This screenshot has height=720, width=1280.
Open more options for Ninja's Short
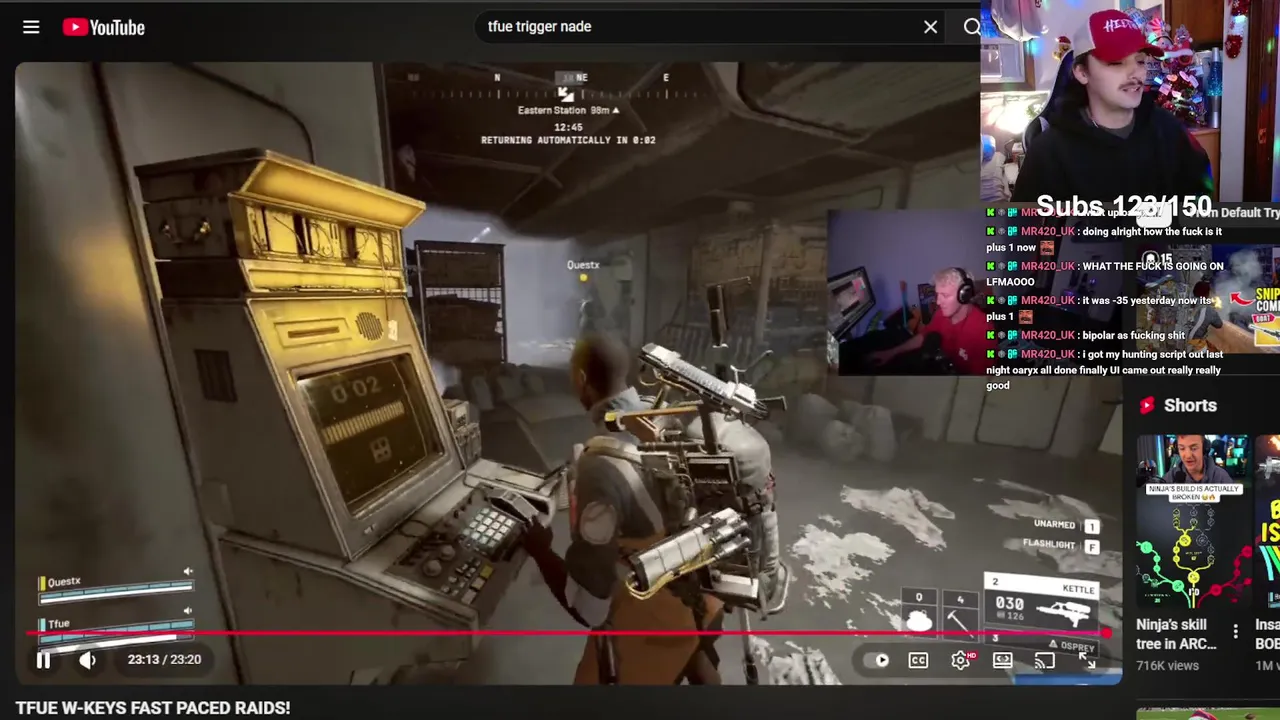coord(1235,631)
